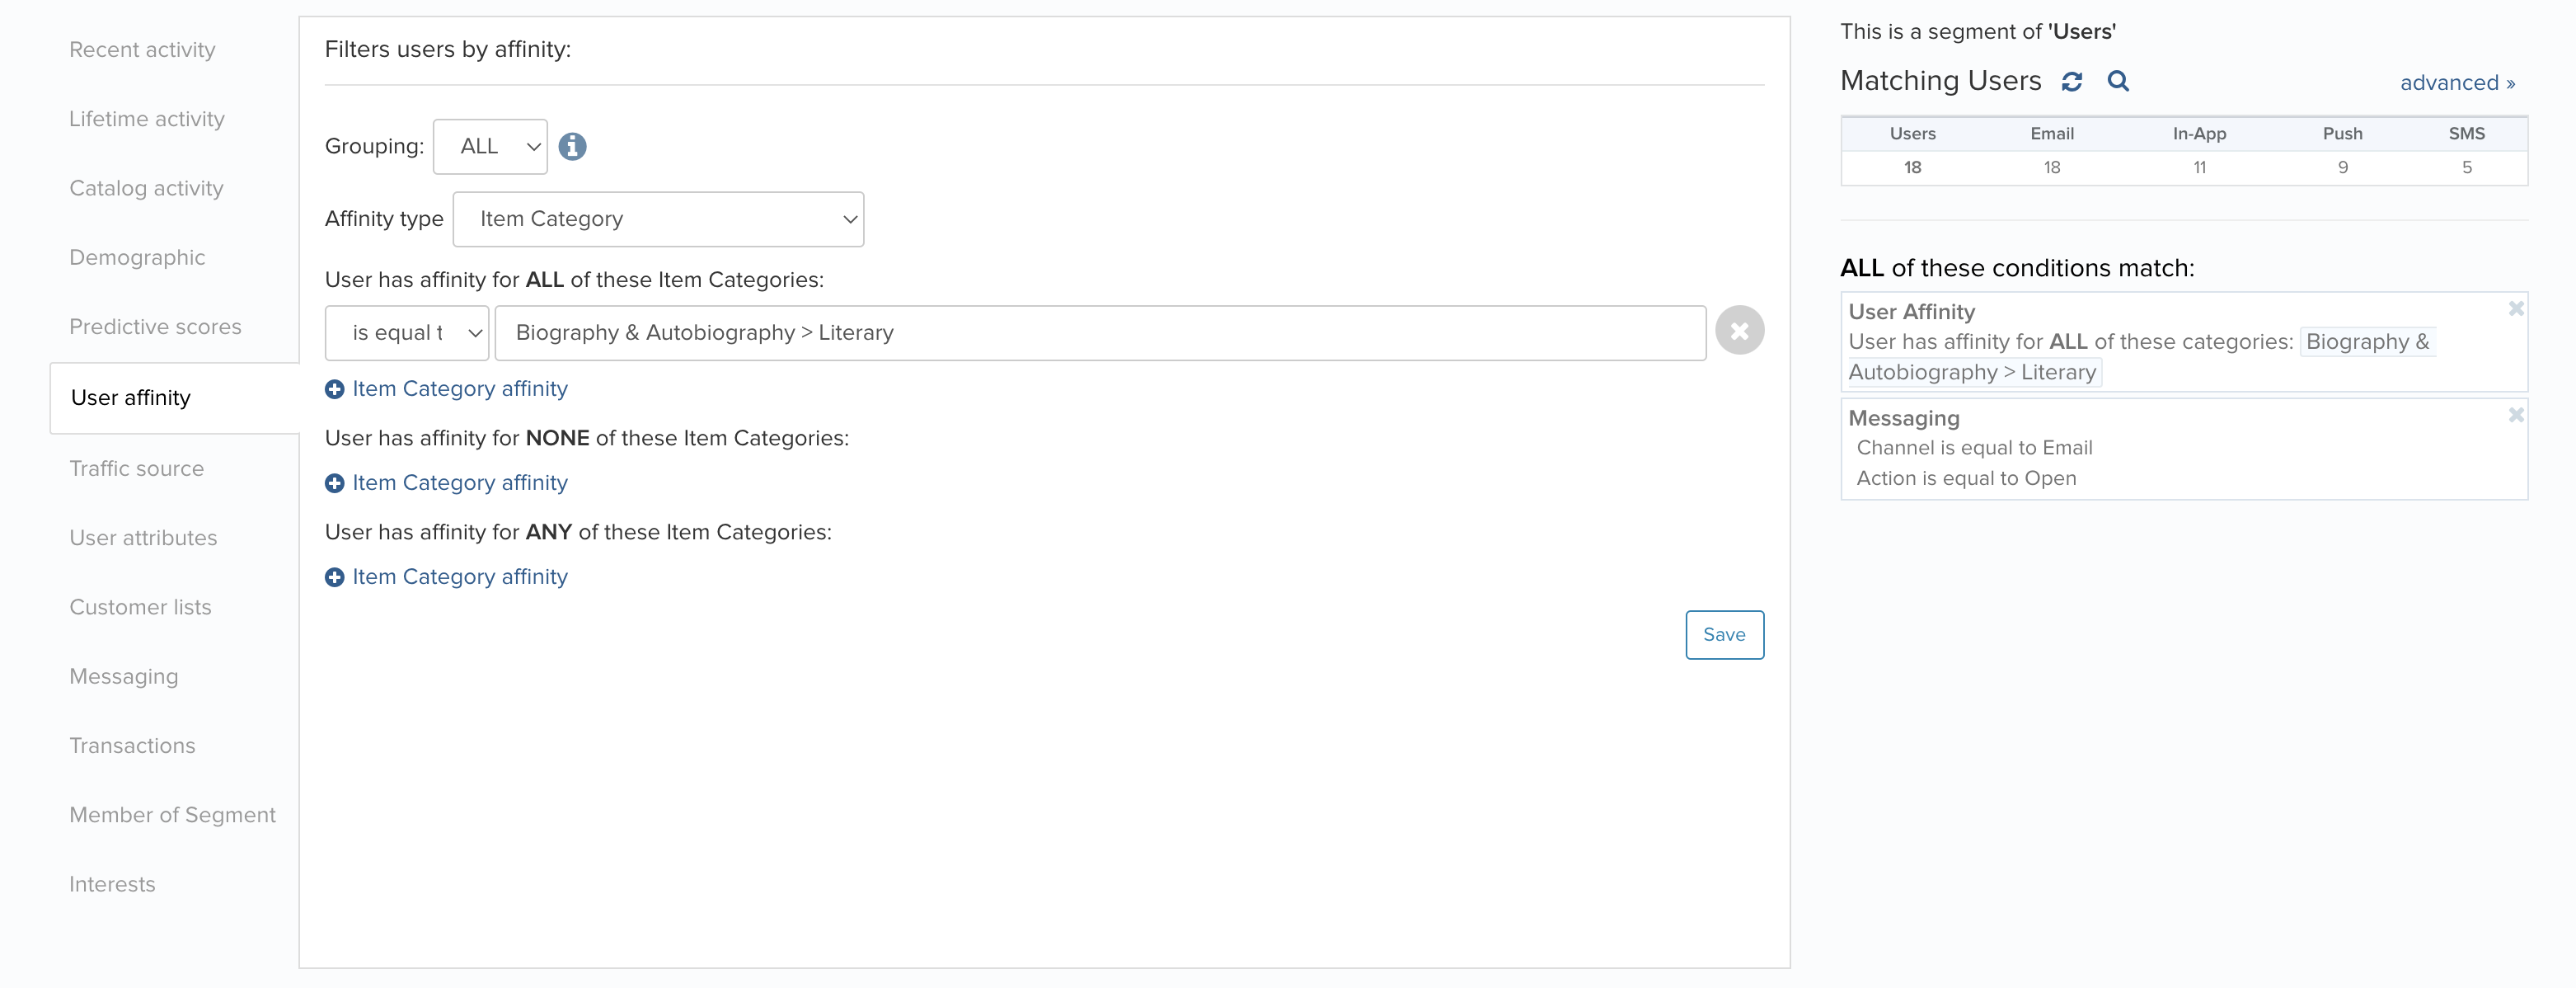The image size is (2576, 988).
Task: Click the Matching Users heading
Action: [x=1940, y=81]
